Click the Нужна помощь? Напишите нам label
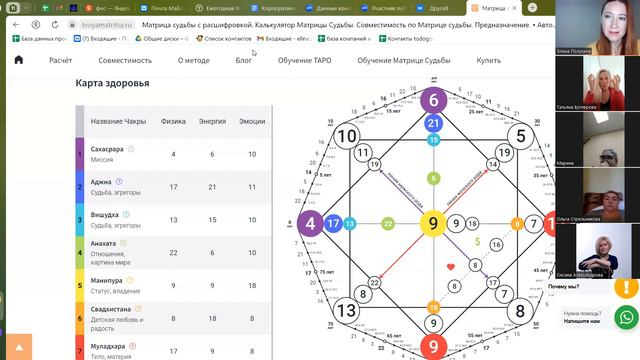 pos(582,317)
